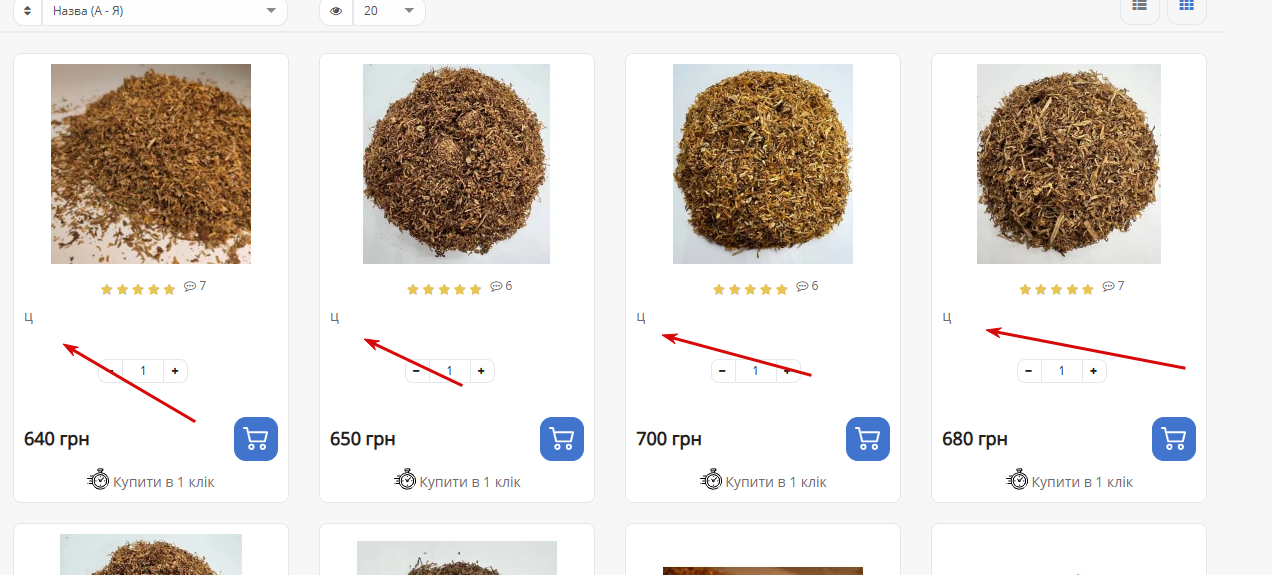Click the price text '680 грн'
This screenshot has height=575, width=1272.
click(x=975, y=439)
